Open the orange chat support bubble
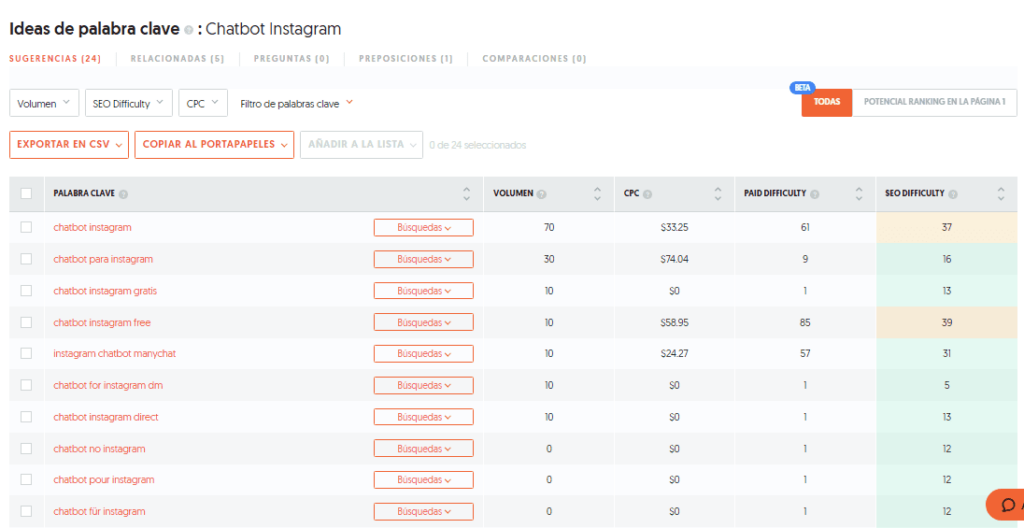Image resolution: width=1024 pixels, height=528 pixels. click(x=1006, y=504)
